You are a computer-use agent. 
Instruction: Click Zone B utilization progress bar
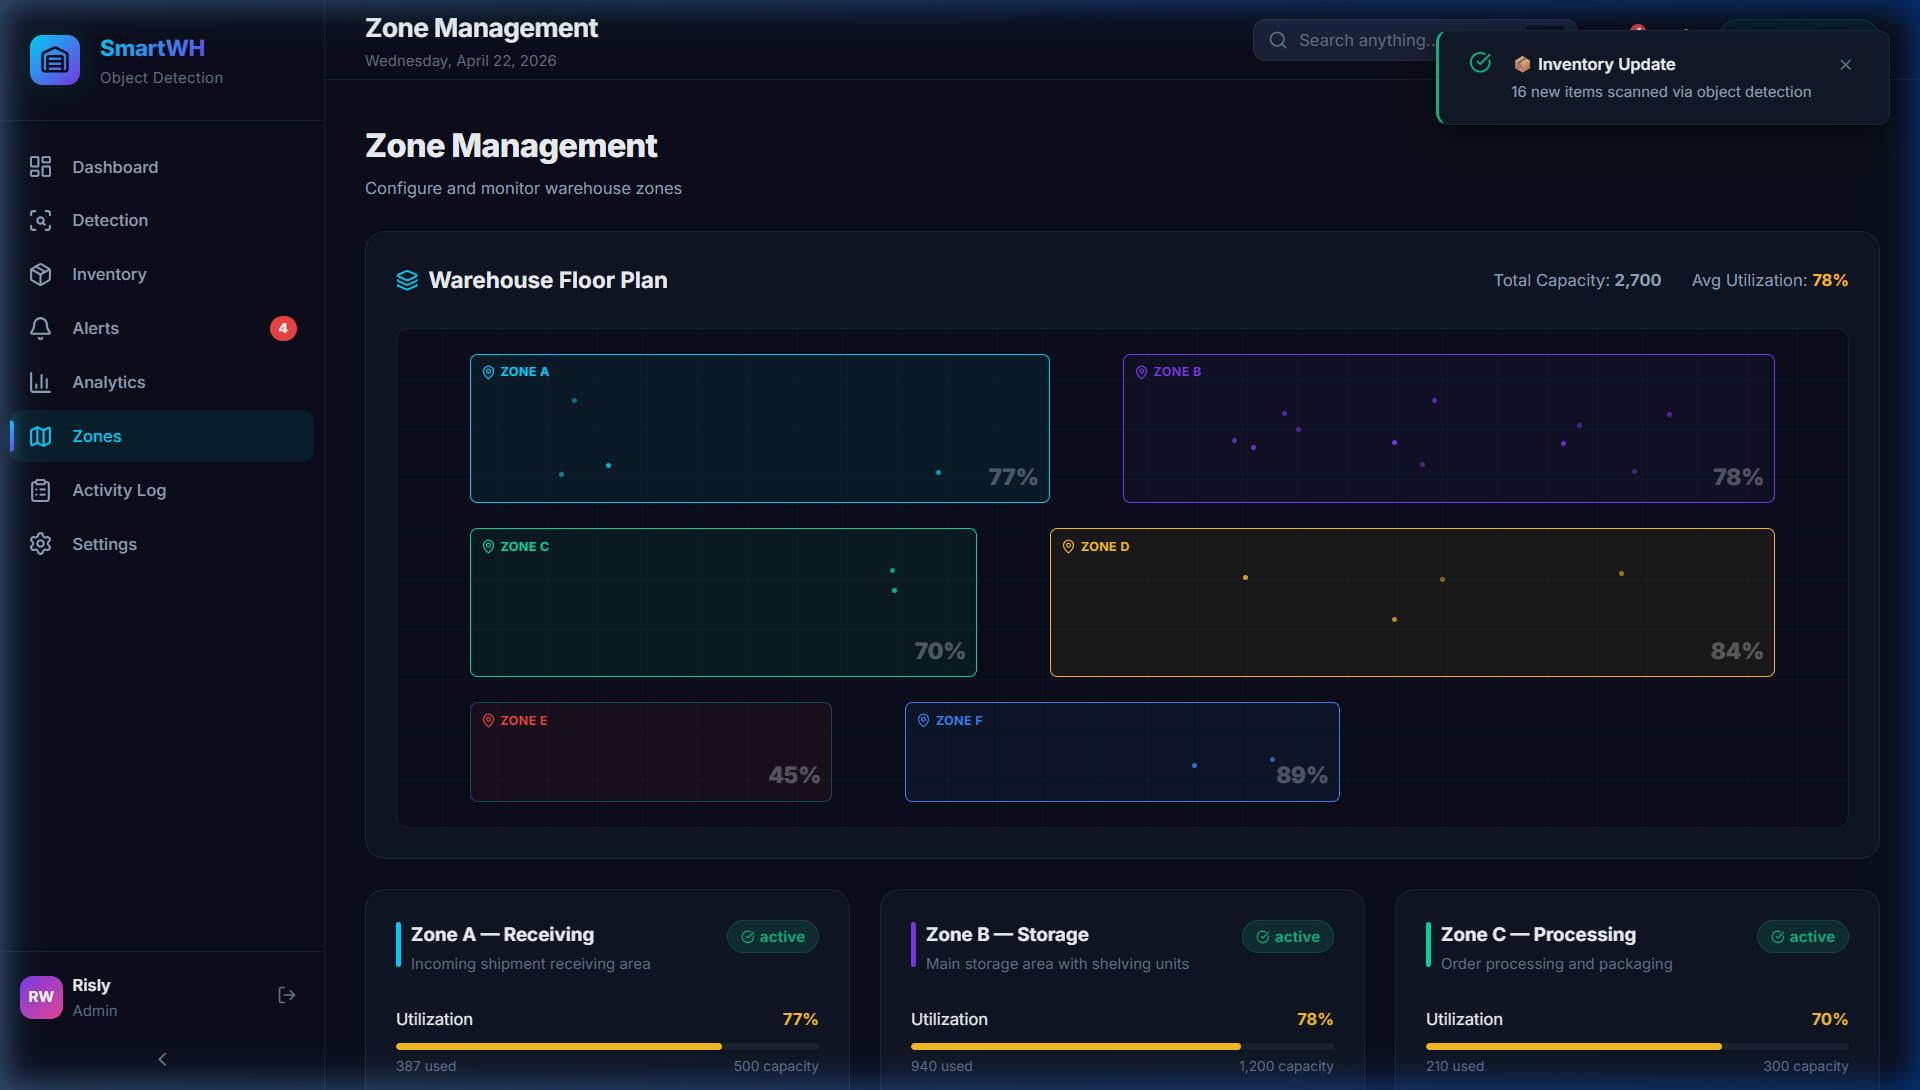tap(1121, 1047)
